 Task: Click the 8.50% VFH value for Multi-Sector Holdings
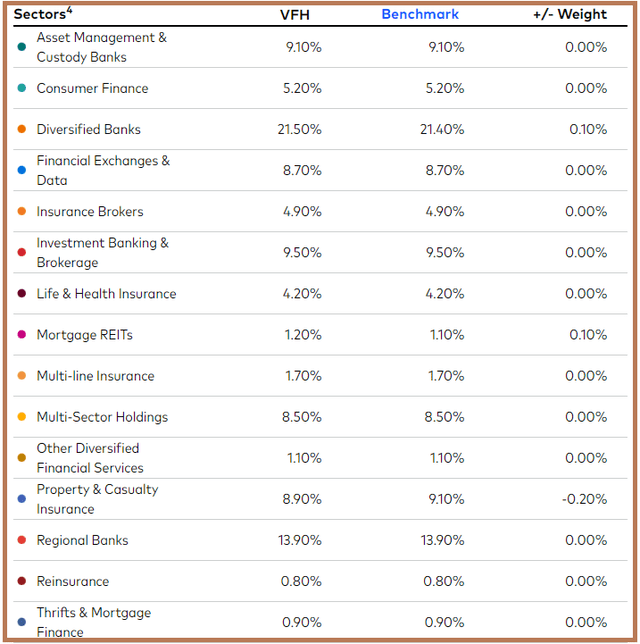click(x=302, y=417)
